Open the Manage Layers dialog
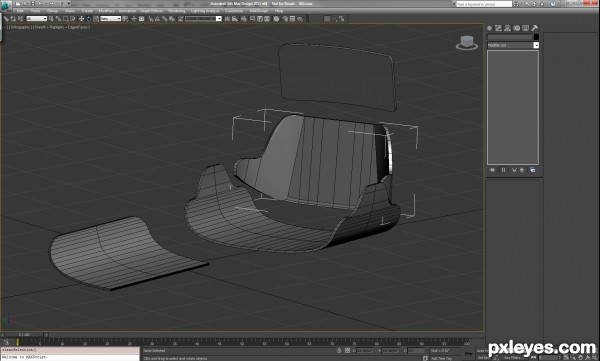Screen dimensions: 600x361 pos(244,18)
